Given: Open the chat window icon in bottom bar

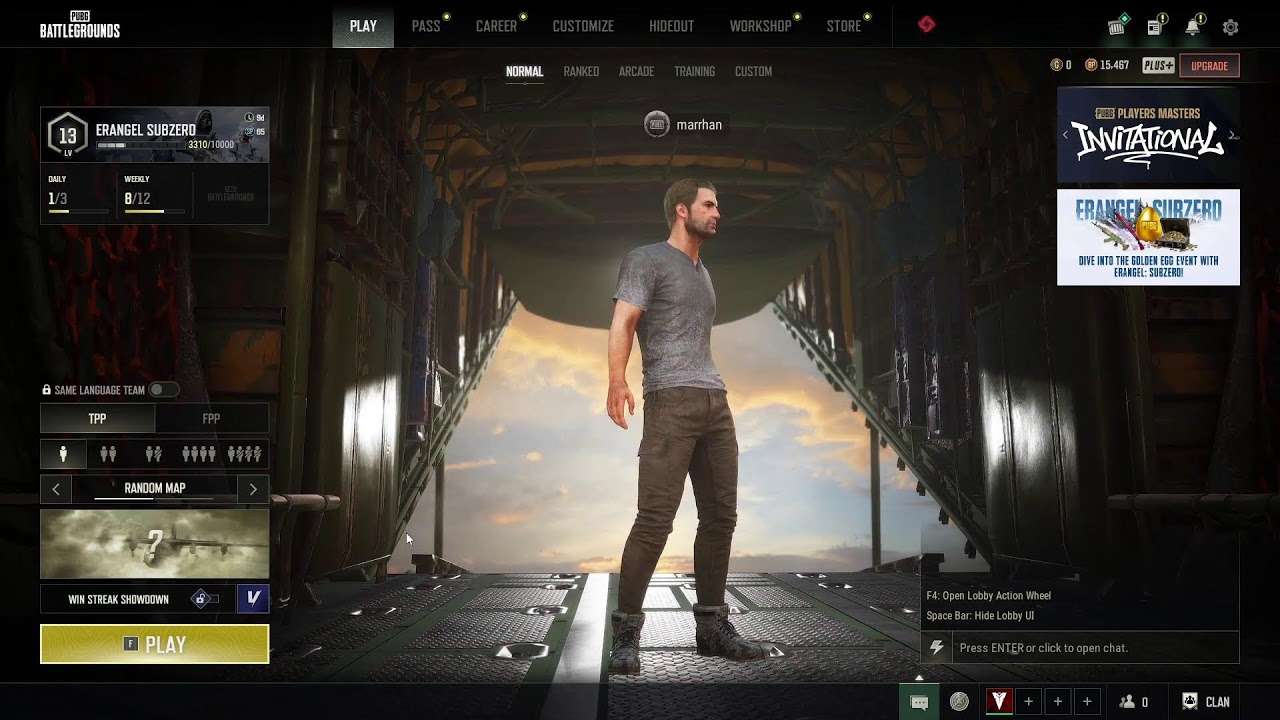Looking at the screenshot, I should tap(919, 702).
